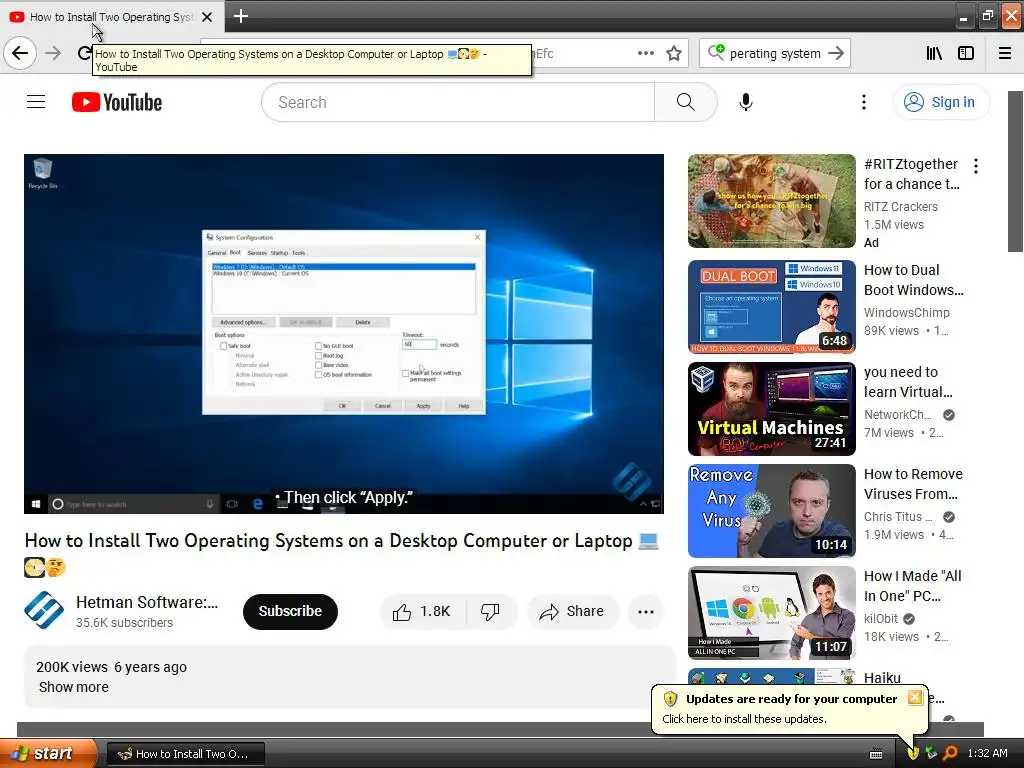Screen dimensions: 1024x768
Task: Click the RITZ Crackers channel name
Action: (901, 206)
